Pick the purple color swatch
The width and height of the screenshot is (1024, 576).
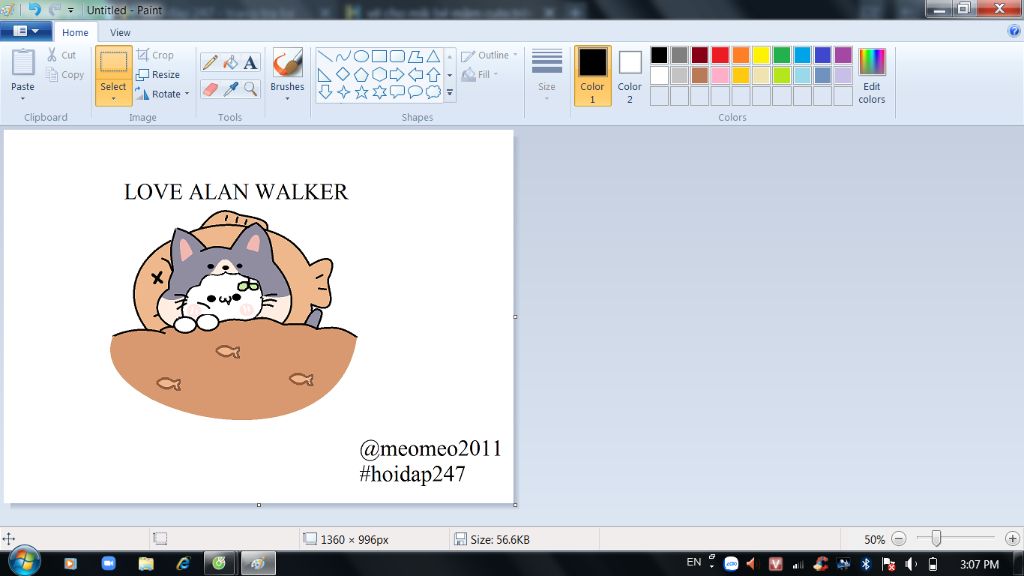click(843, 55)
